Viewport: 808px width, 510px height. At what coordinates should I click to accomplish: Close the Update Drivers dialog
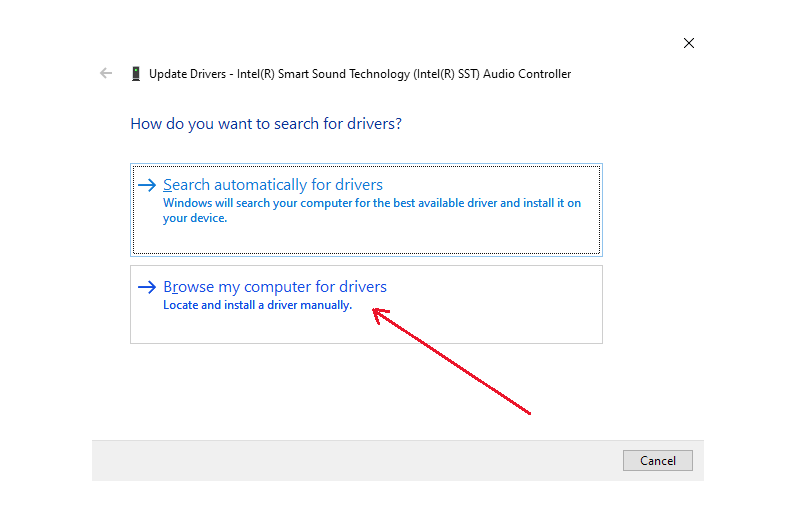pos(688,43)
